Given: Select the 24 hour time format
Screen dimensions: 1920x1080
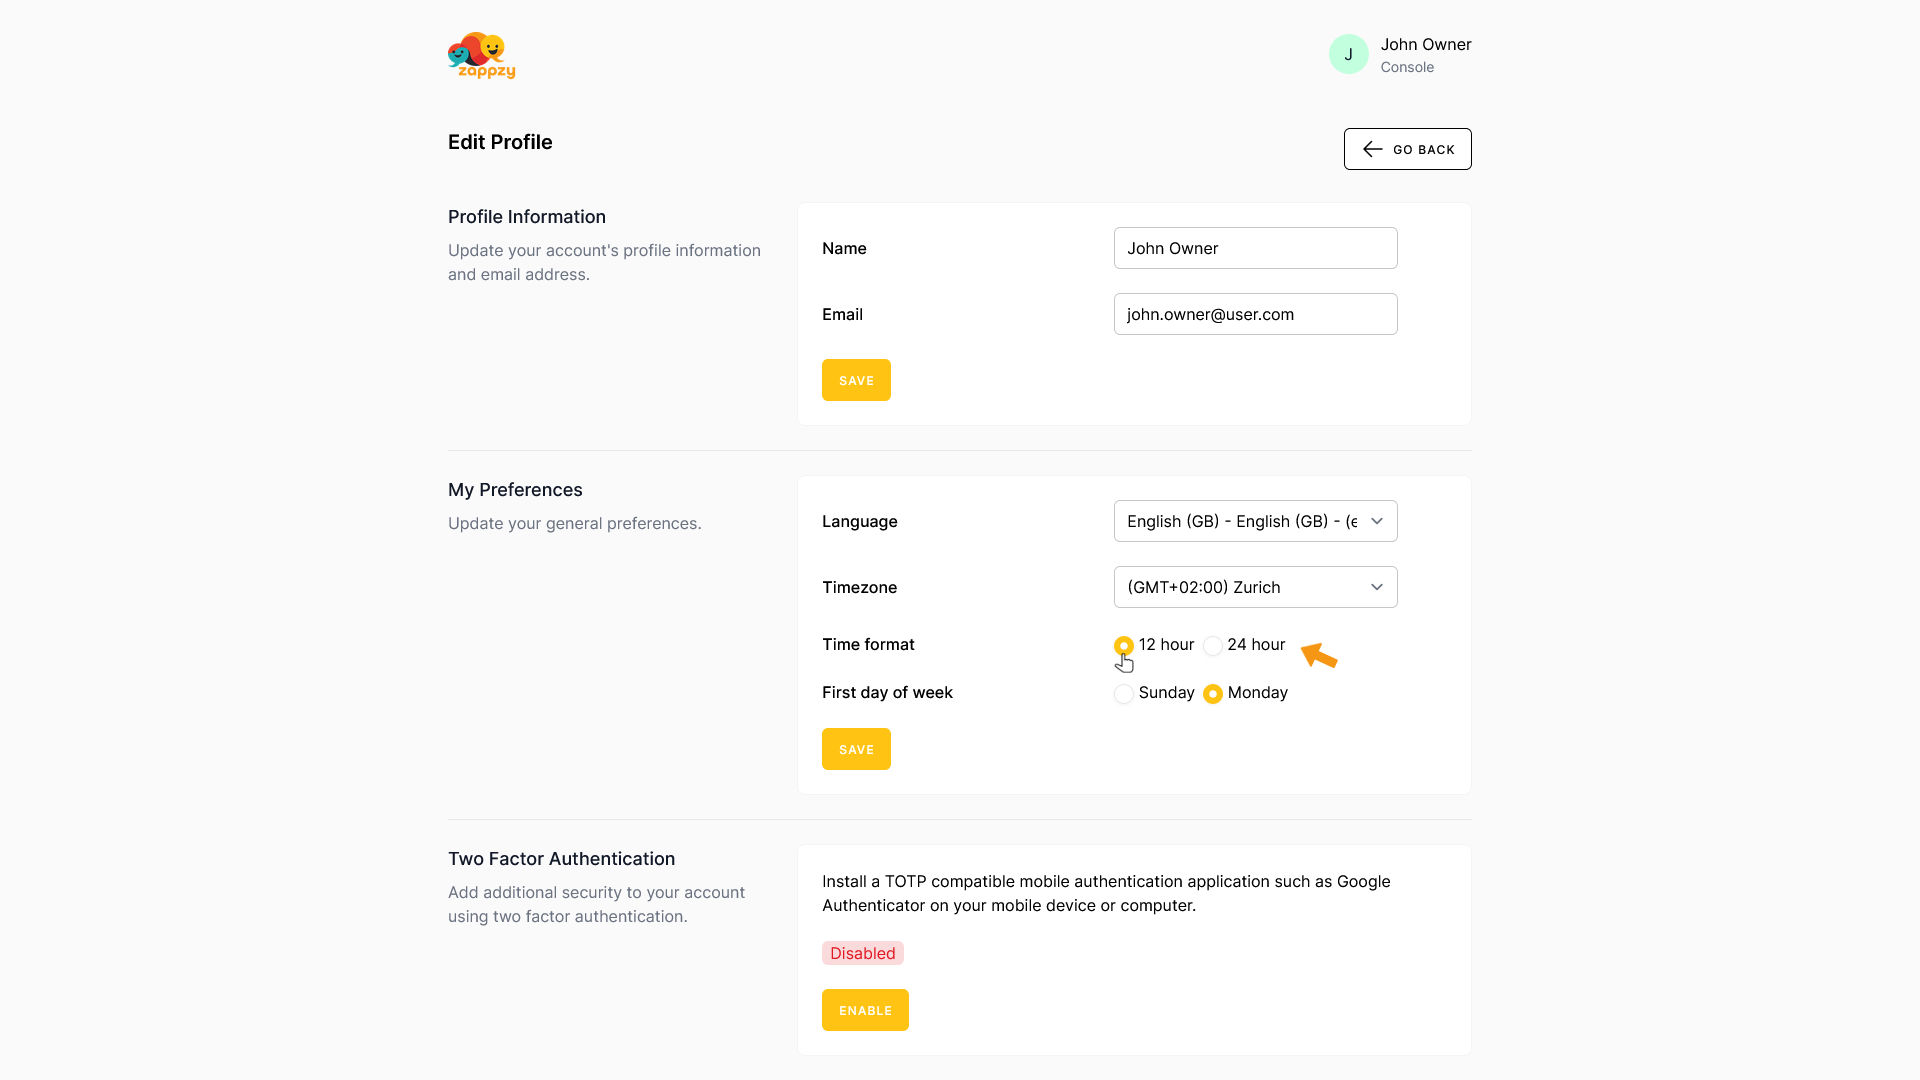Looking at the screenshot, I should tap(1213, 646).
